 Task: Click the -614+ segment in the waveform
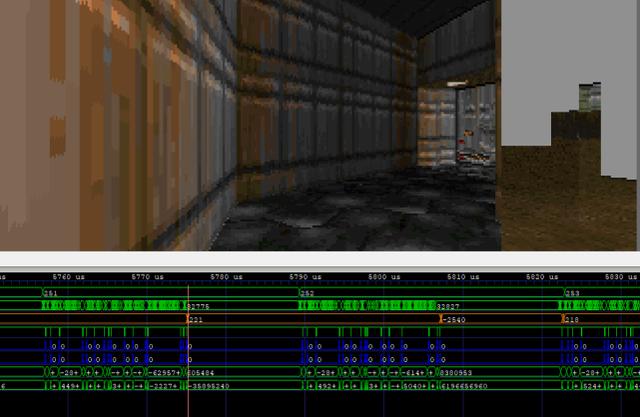point(414,373)
